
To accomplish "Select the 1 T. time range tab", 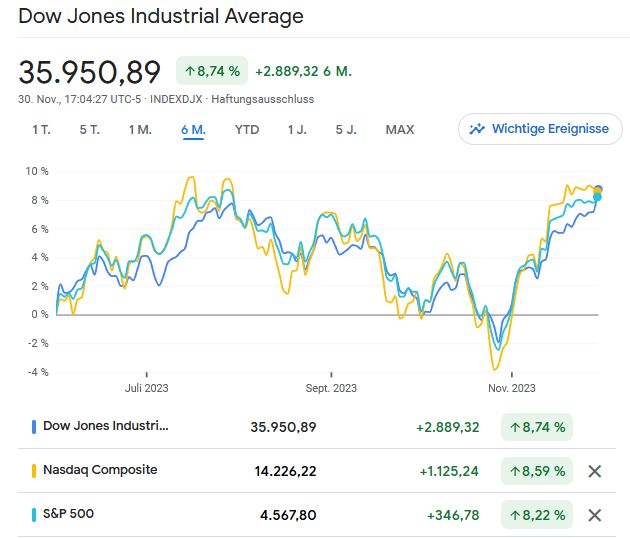I will click(41, 130).
